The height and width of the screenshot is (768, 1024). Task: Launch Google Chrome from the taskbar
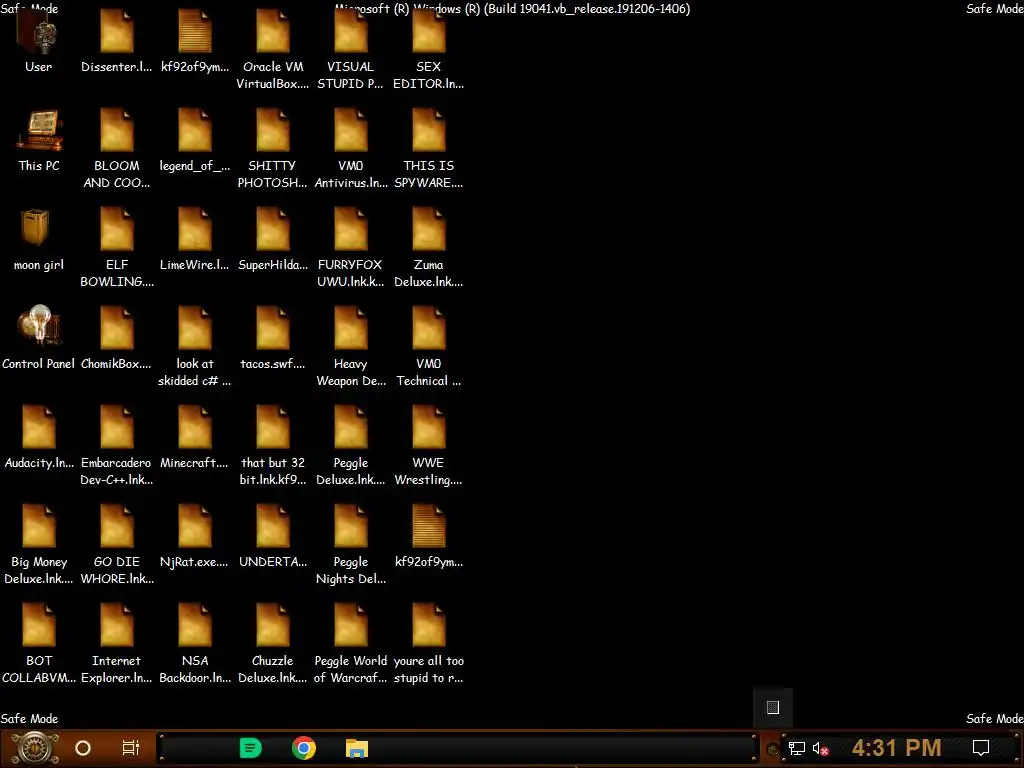pos(304,748)
